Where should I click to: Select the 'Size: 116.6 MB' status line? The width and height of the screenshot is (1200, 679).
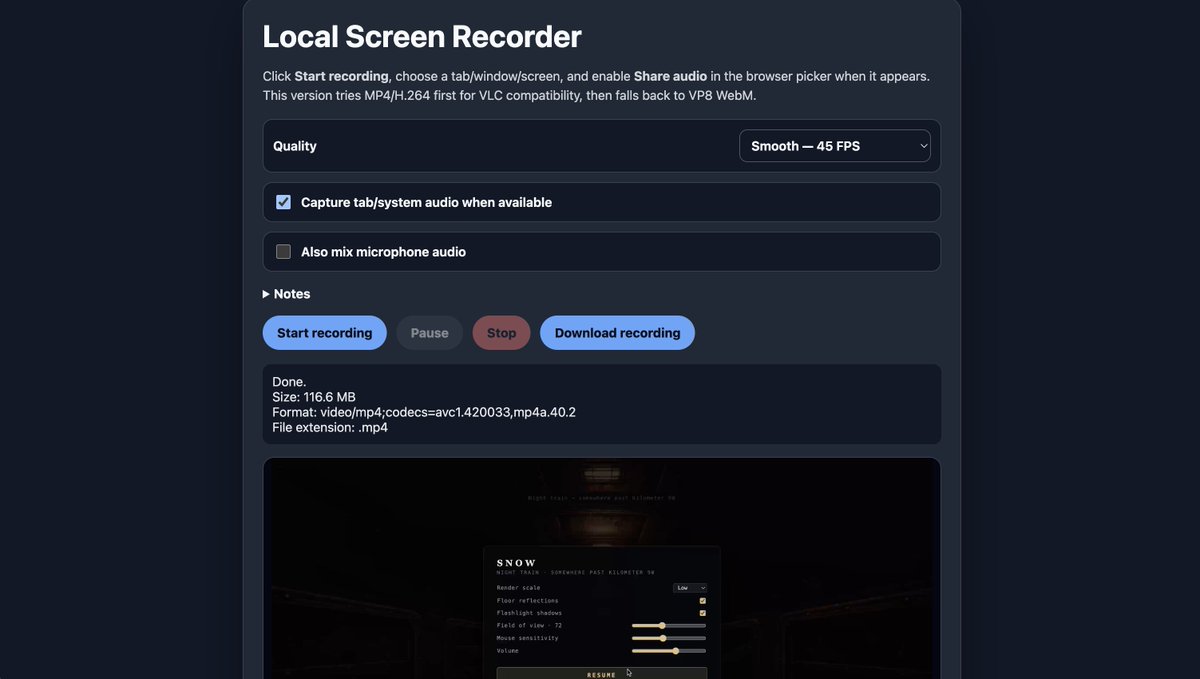pos(314,397)
